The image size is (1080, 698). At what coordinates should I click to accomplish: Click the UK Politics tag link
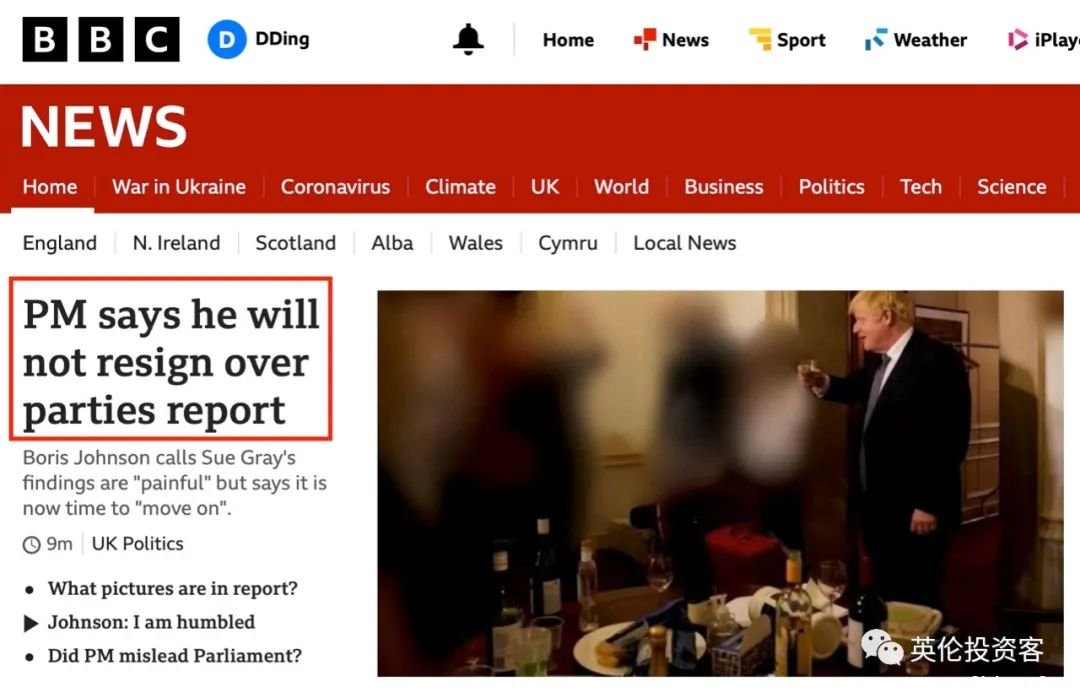tap(137, 544)
